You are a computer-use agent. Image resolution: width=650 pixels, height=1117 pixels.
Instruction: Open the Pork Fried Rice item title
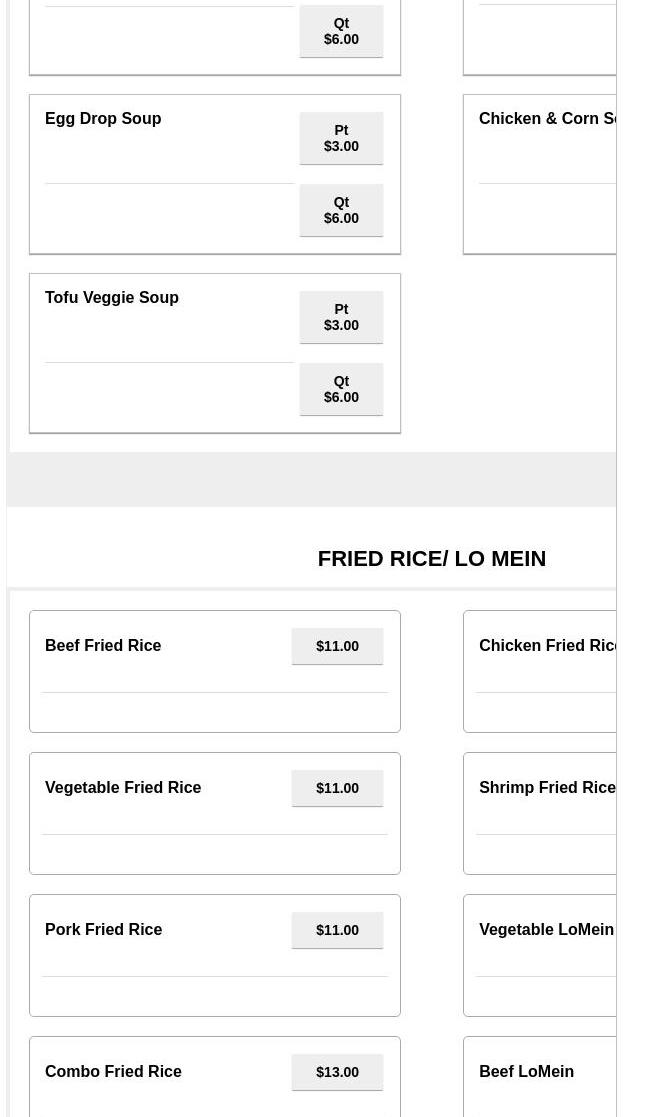click(103, 929)
